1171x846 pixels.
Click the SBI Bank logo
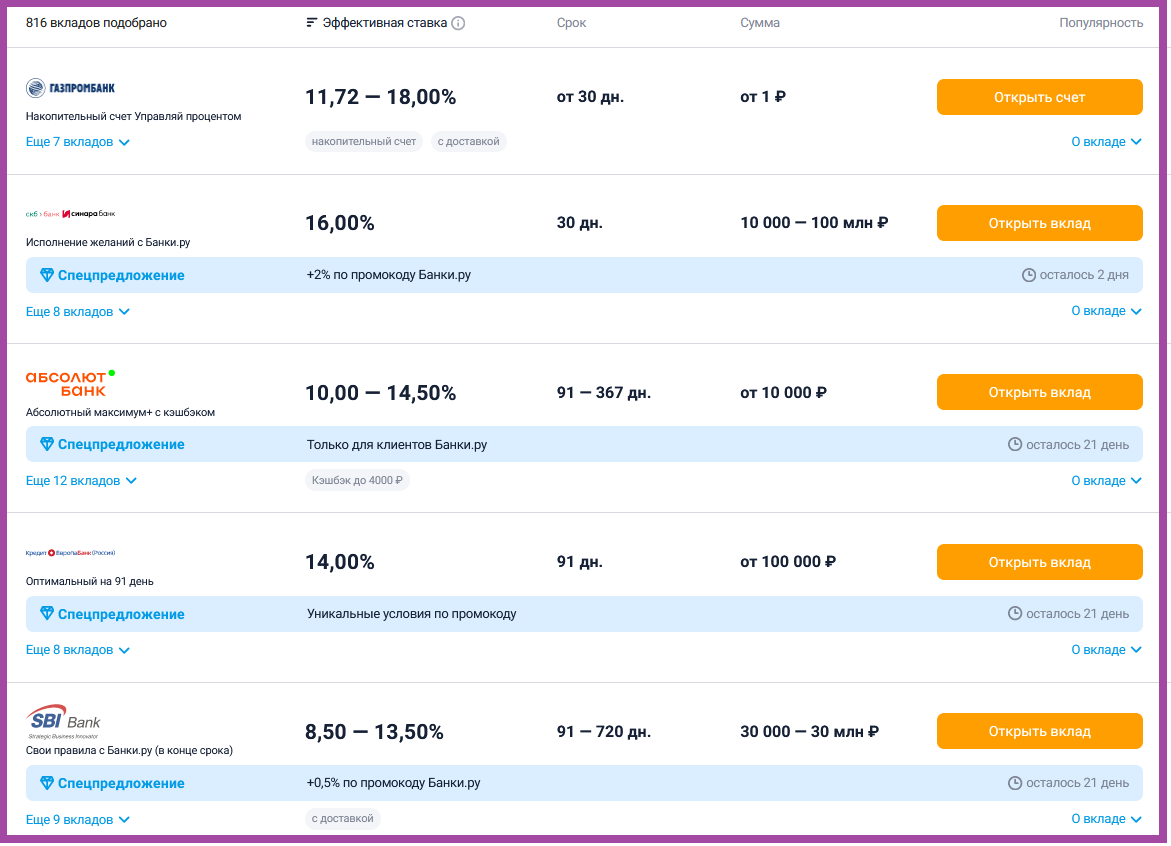63,721
